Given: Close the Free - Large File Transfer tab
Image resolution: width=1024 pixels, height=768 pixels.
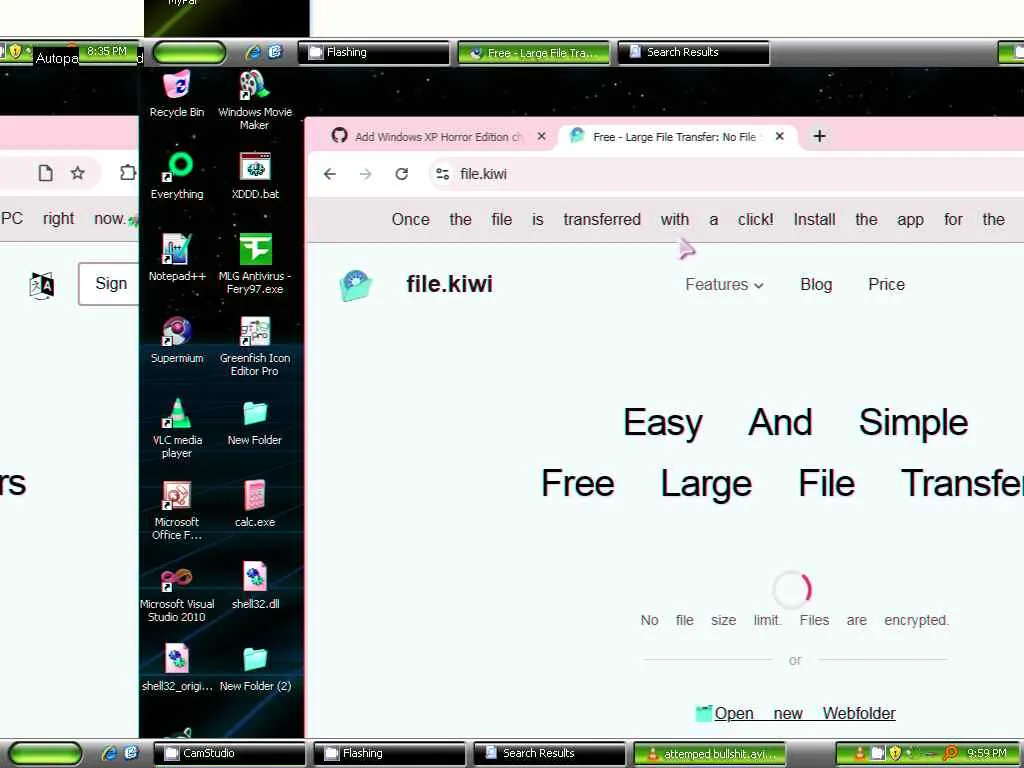Looking at the screenshot, I should [779, 136].
